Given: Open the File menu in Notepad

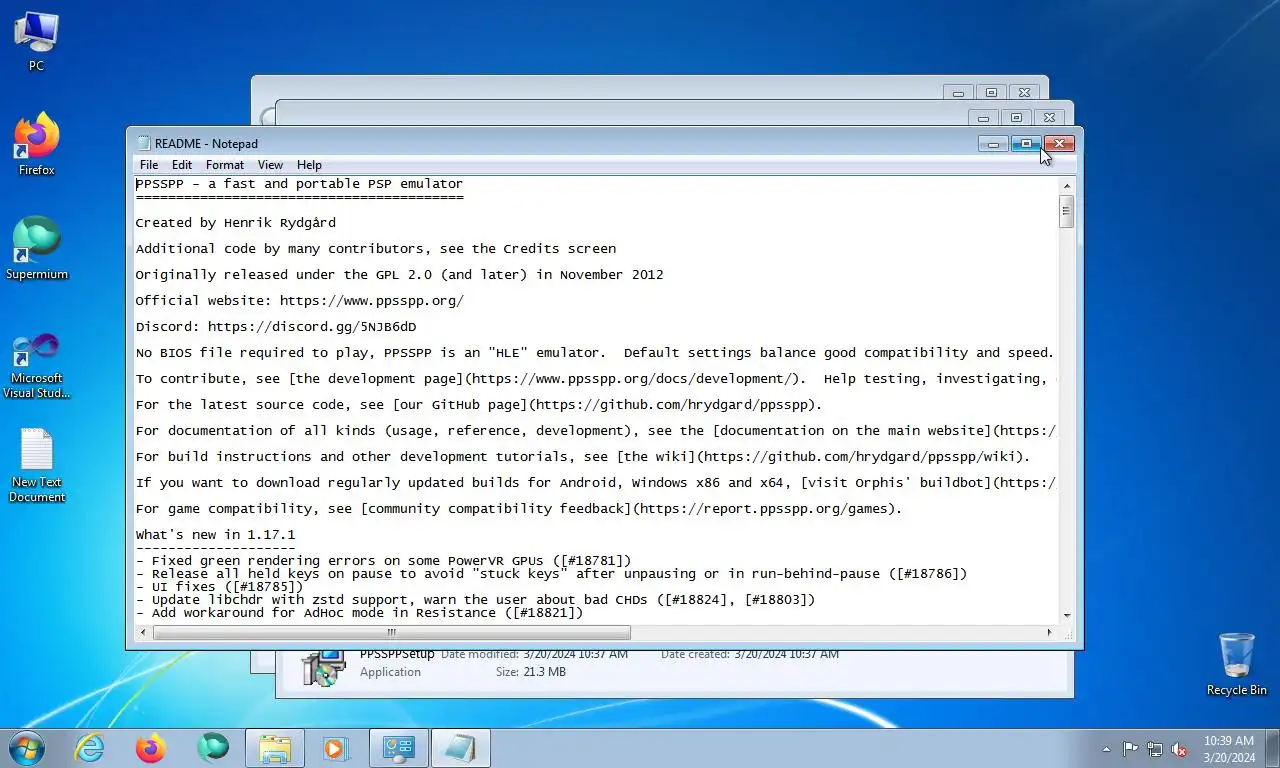Looking at the screenshot, I should tap(149, 165).
